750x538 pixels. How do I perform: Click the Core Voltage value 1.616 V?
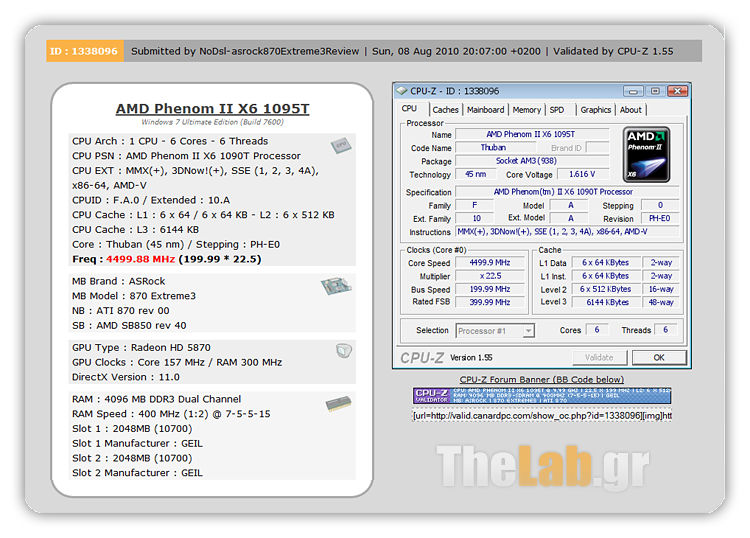tap(582, 175)
